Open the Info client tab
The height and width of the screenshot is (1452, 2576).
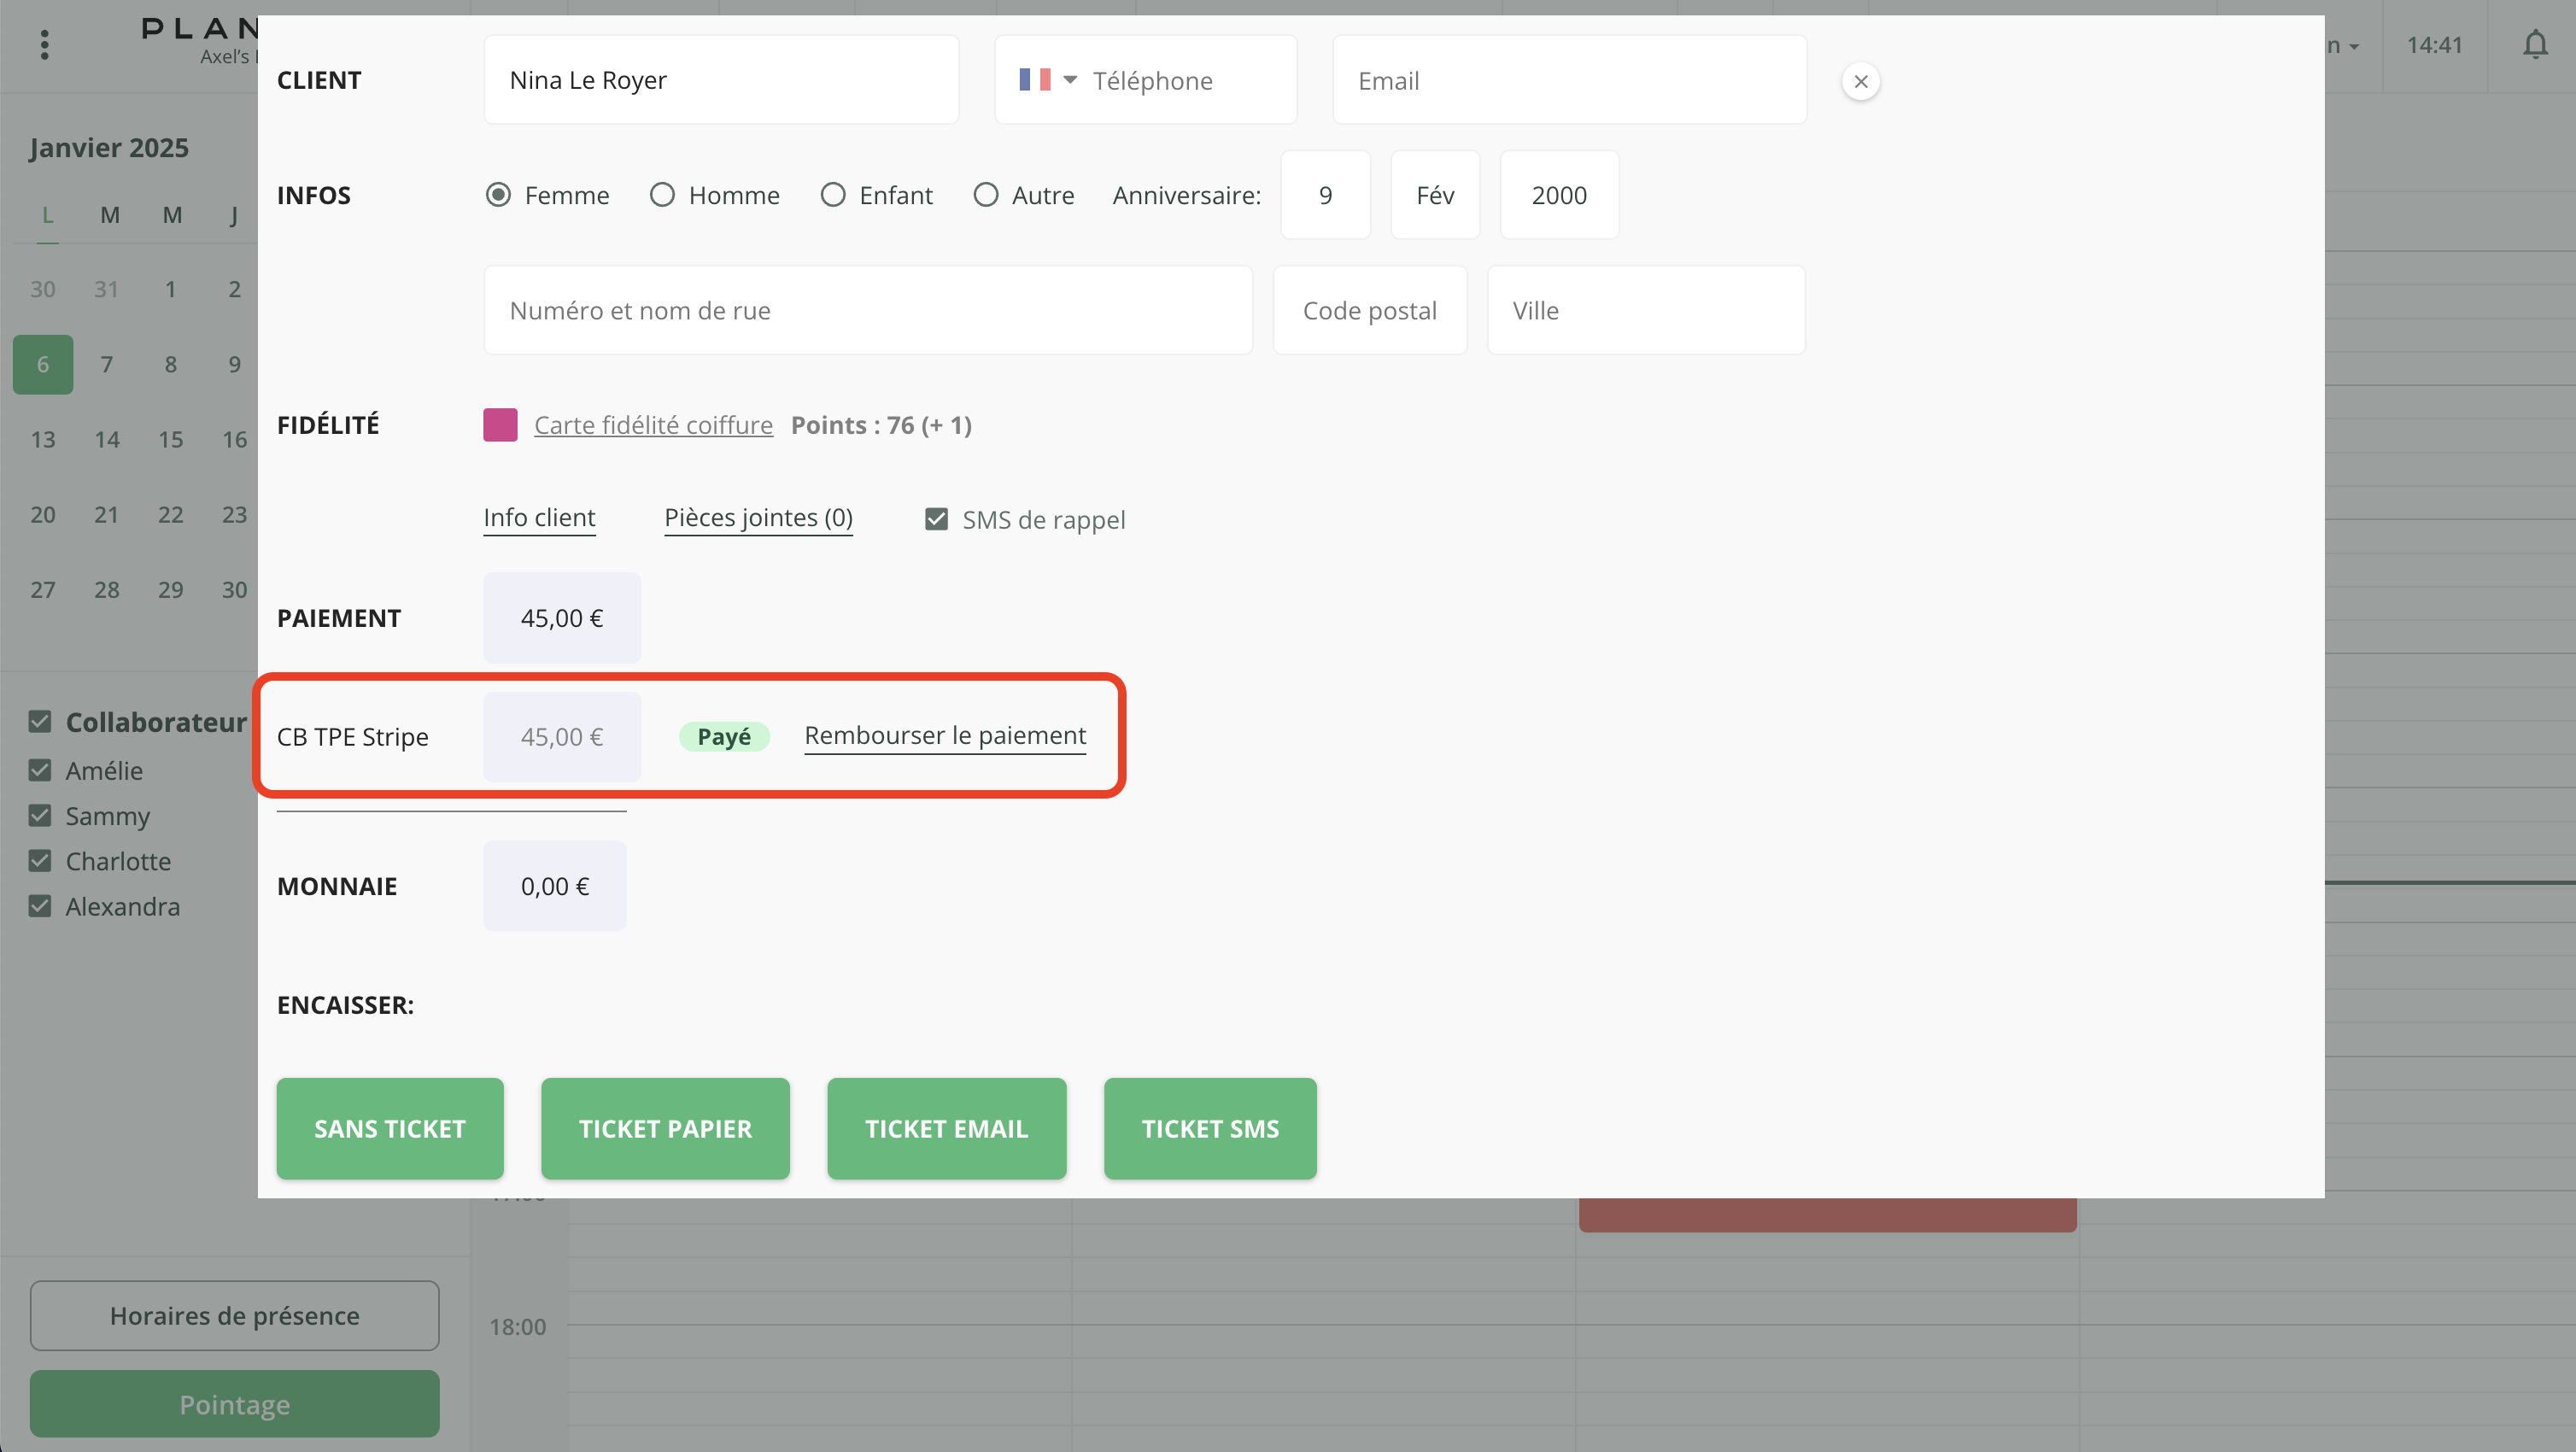pos(539,518)
